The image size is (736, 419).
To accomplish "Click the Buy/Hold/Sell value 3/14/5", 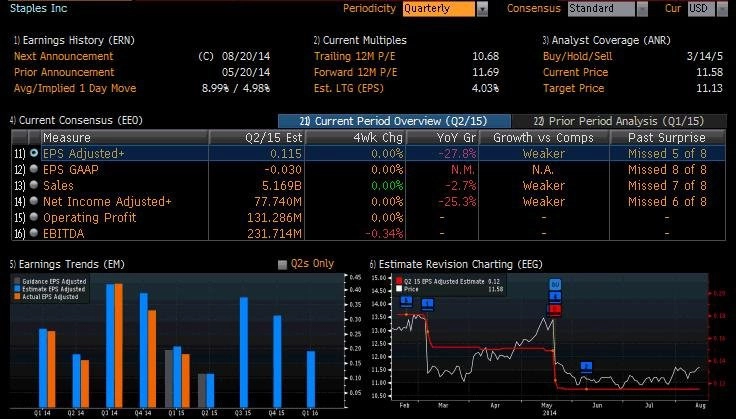I will point(705,56).
